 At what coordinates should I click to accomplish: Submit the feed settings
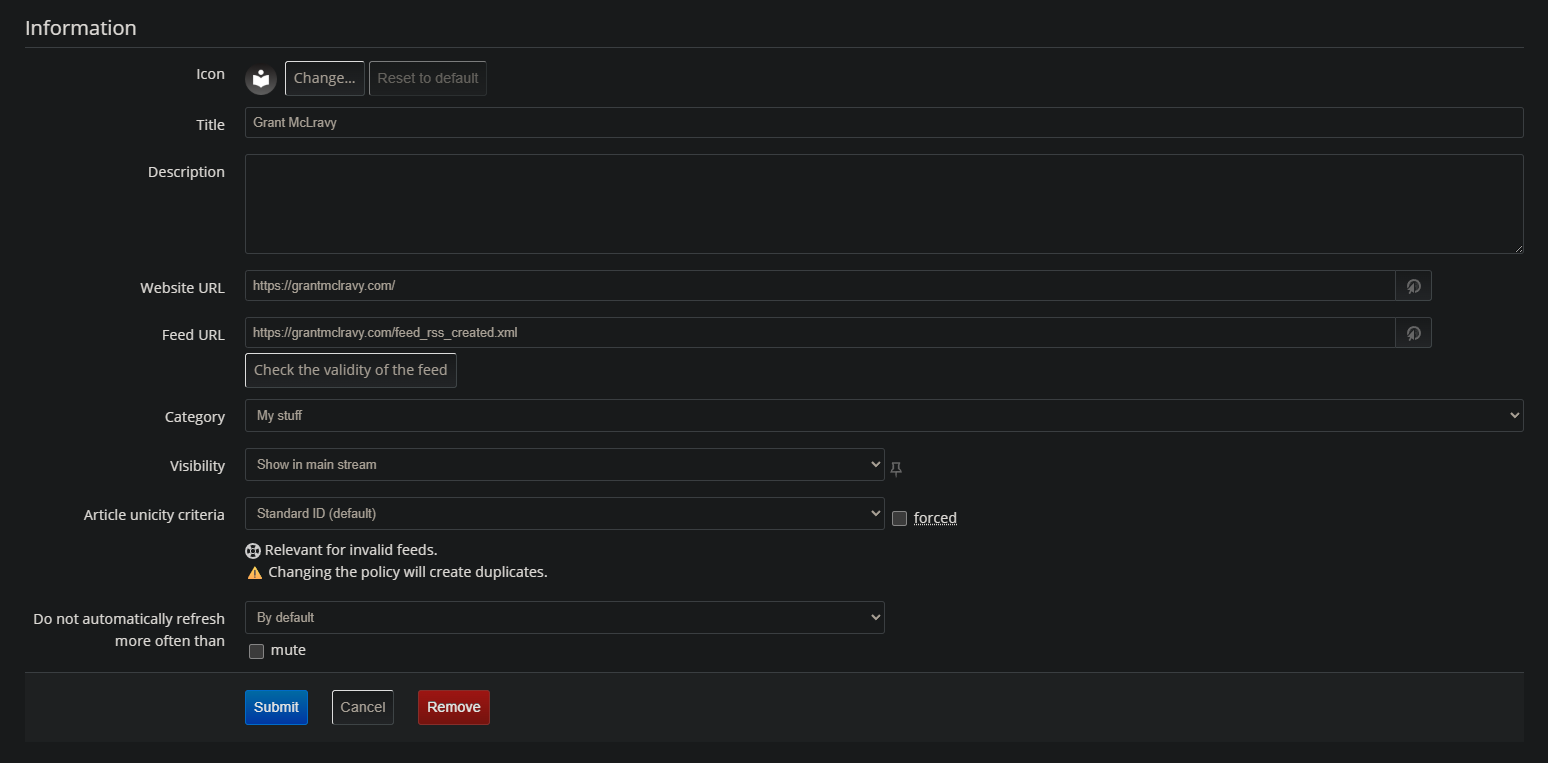coord(276,707)
